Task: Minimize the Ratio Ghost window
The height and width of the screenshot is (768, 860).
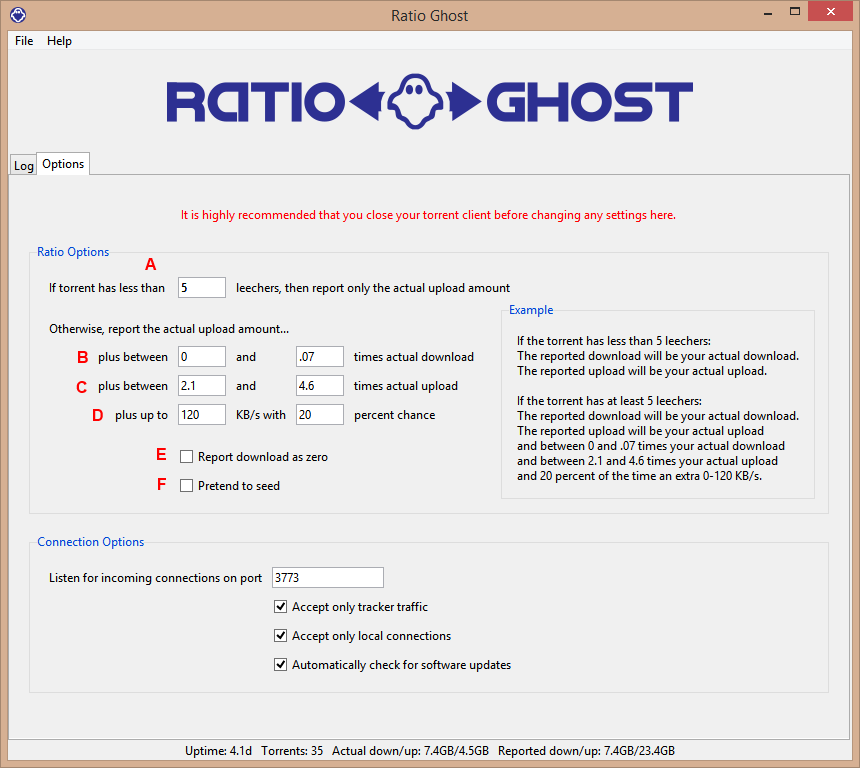Action: [x=768, y=12]
